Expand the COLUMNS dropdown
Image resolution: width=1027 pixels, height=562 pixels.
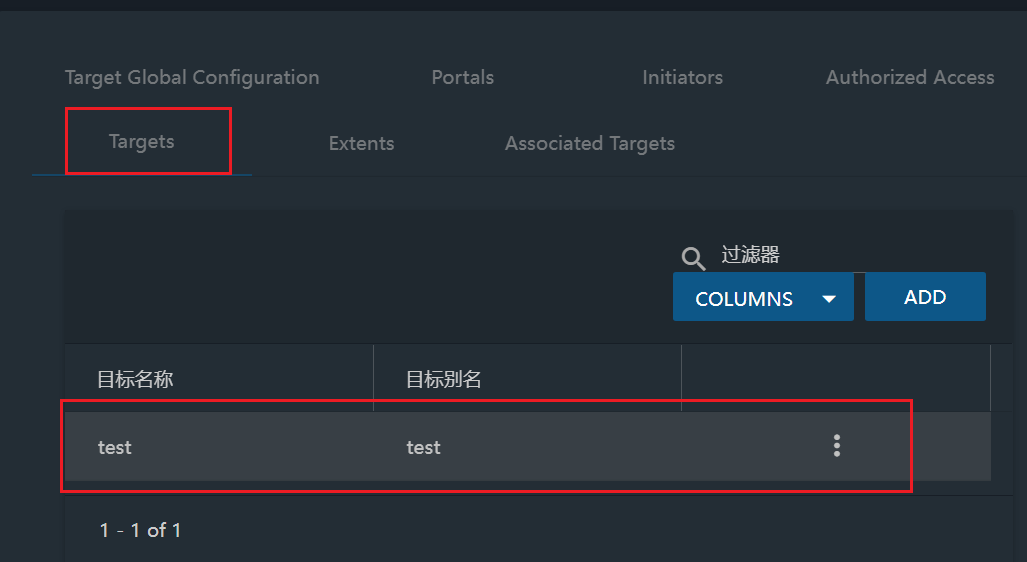click(763, 297)
